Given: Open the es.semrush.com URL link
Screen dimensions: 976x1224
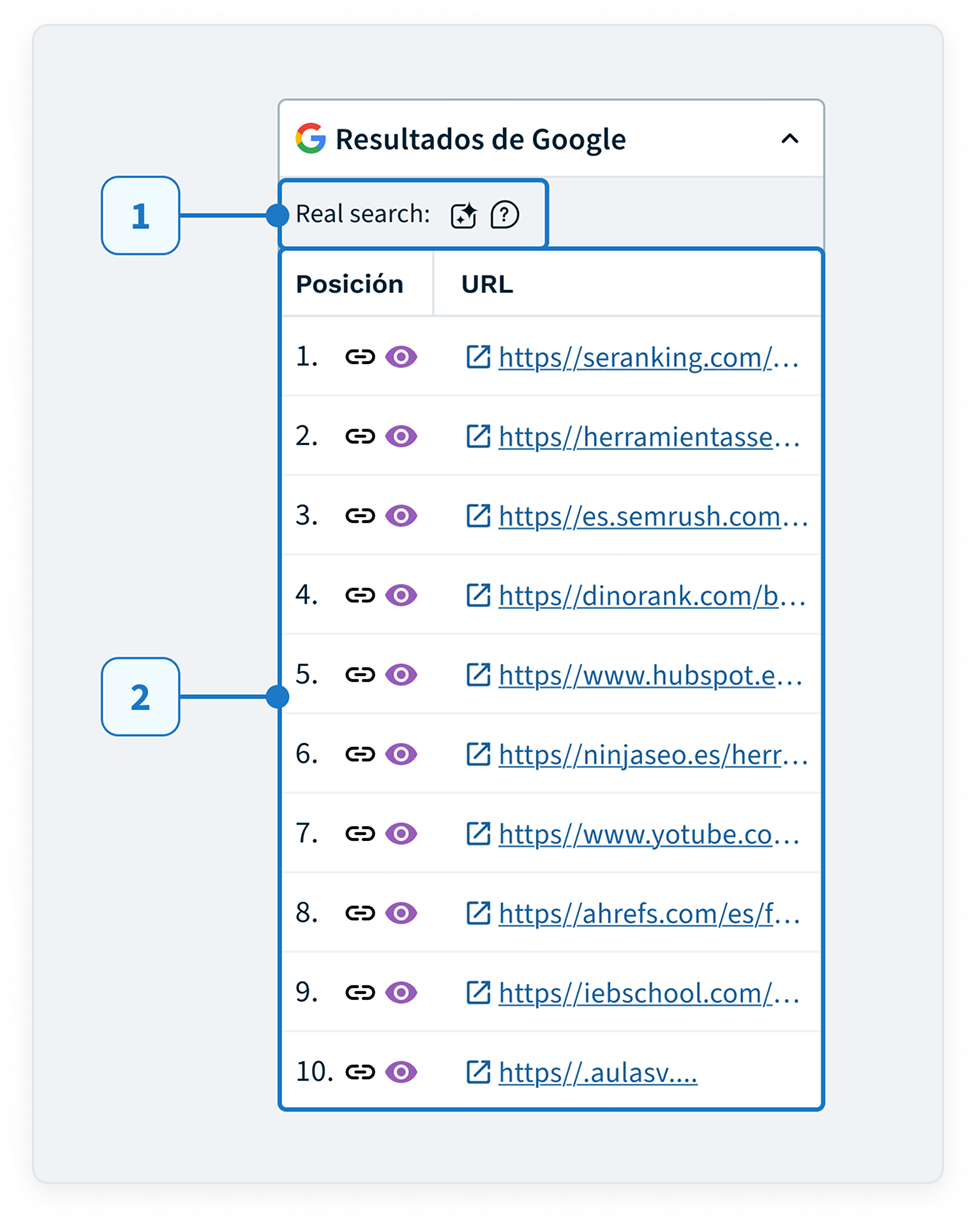Looking at the screenshot, I should [x=653, y=517].
